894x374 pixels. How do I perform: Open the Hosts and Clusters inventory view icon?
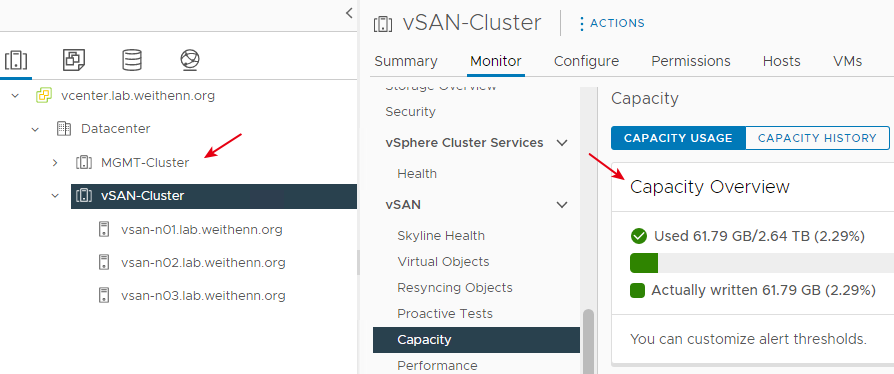tap(16, 60)
